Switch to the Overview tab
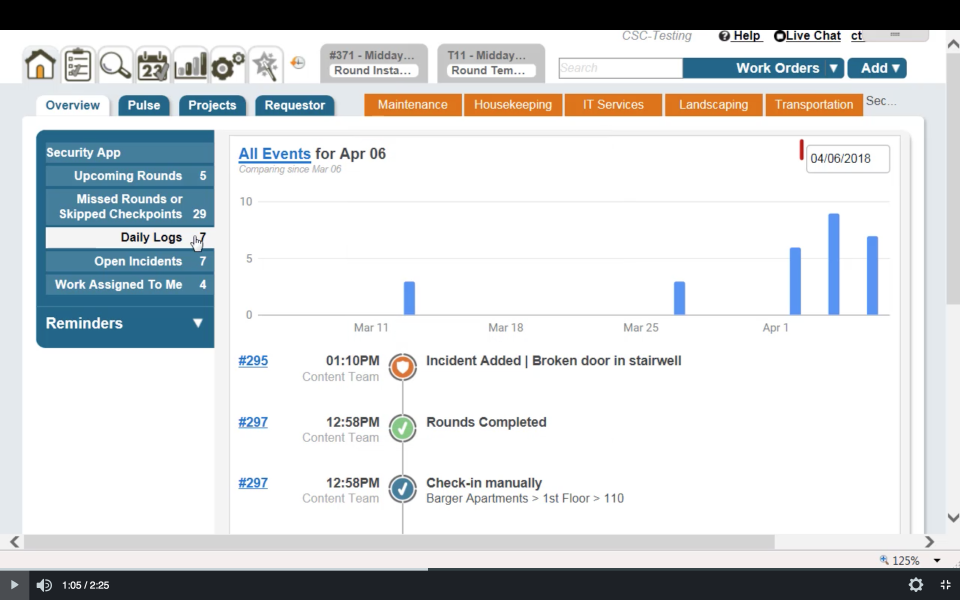Viewport: 960px width, 600px height. [72, 105]
